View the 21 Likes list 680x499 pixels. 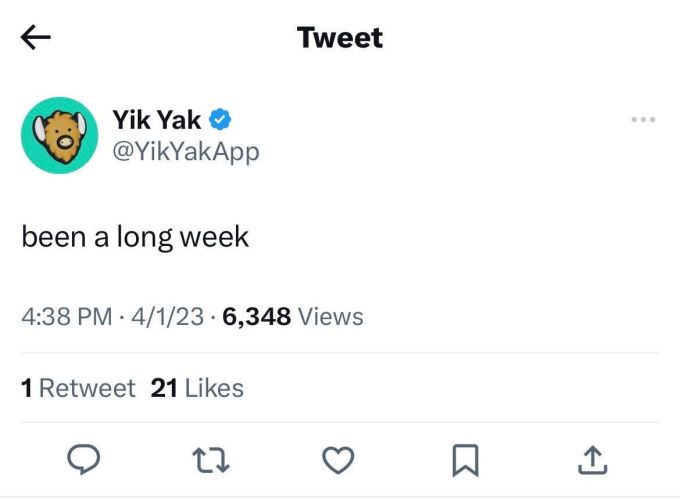click(x=197, y=388)
